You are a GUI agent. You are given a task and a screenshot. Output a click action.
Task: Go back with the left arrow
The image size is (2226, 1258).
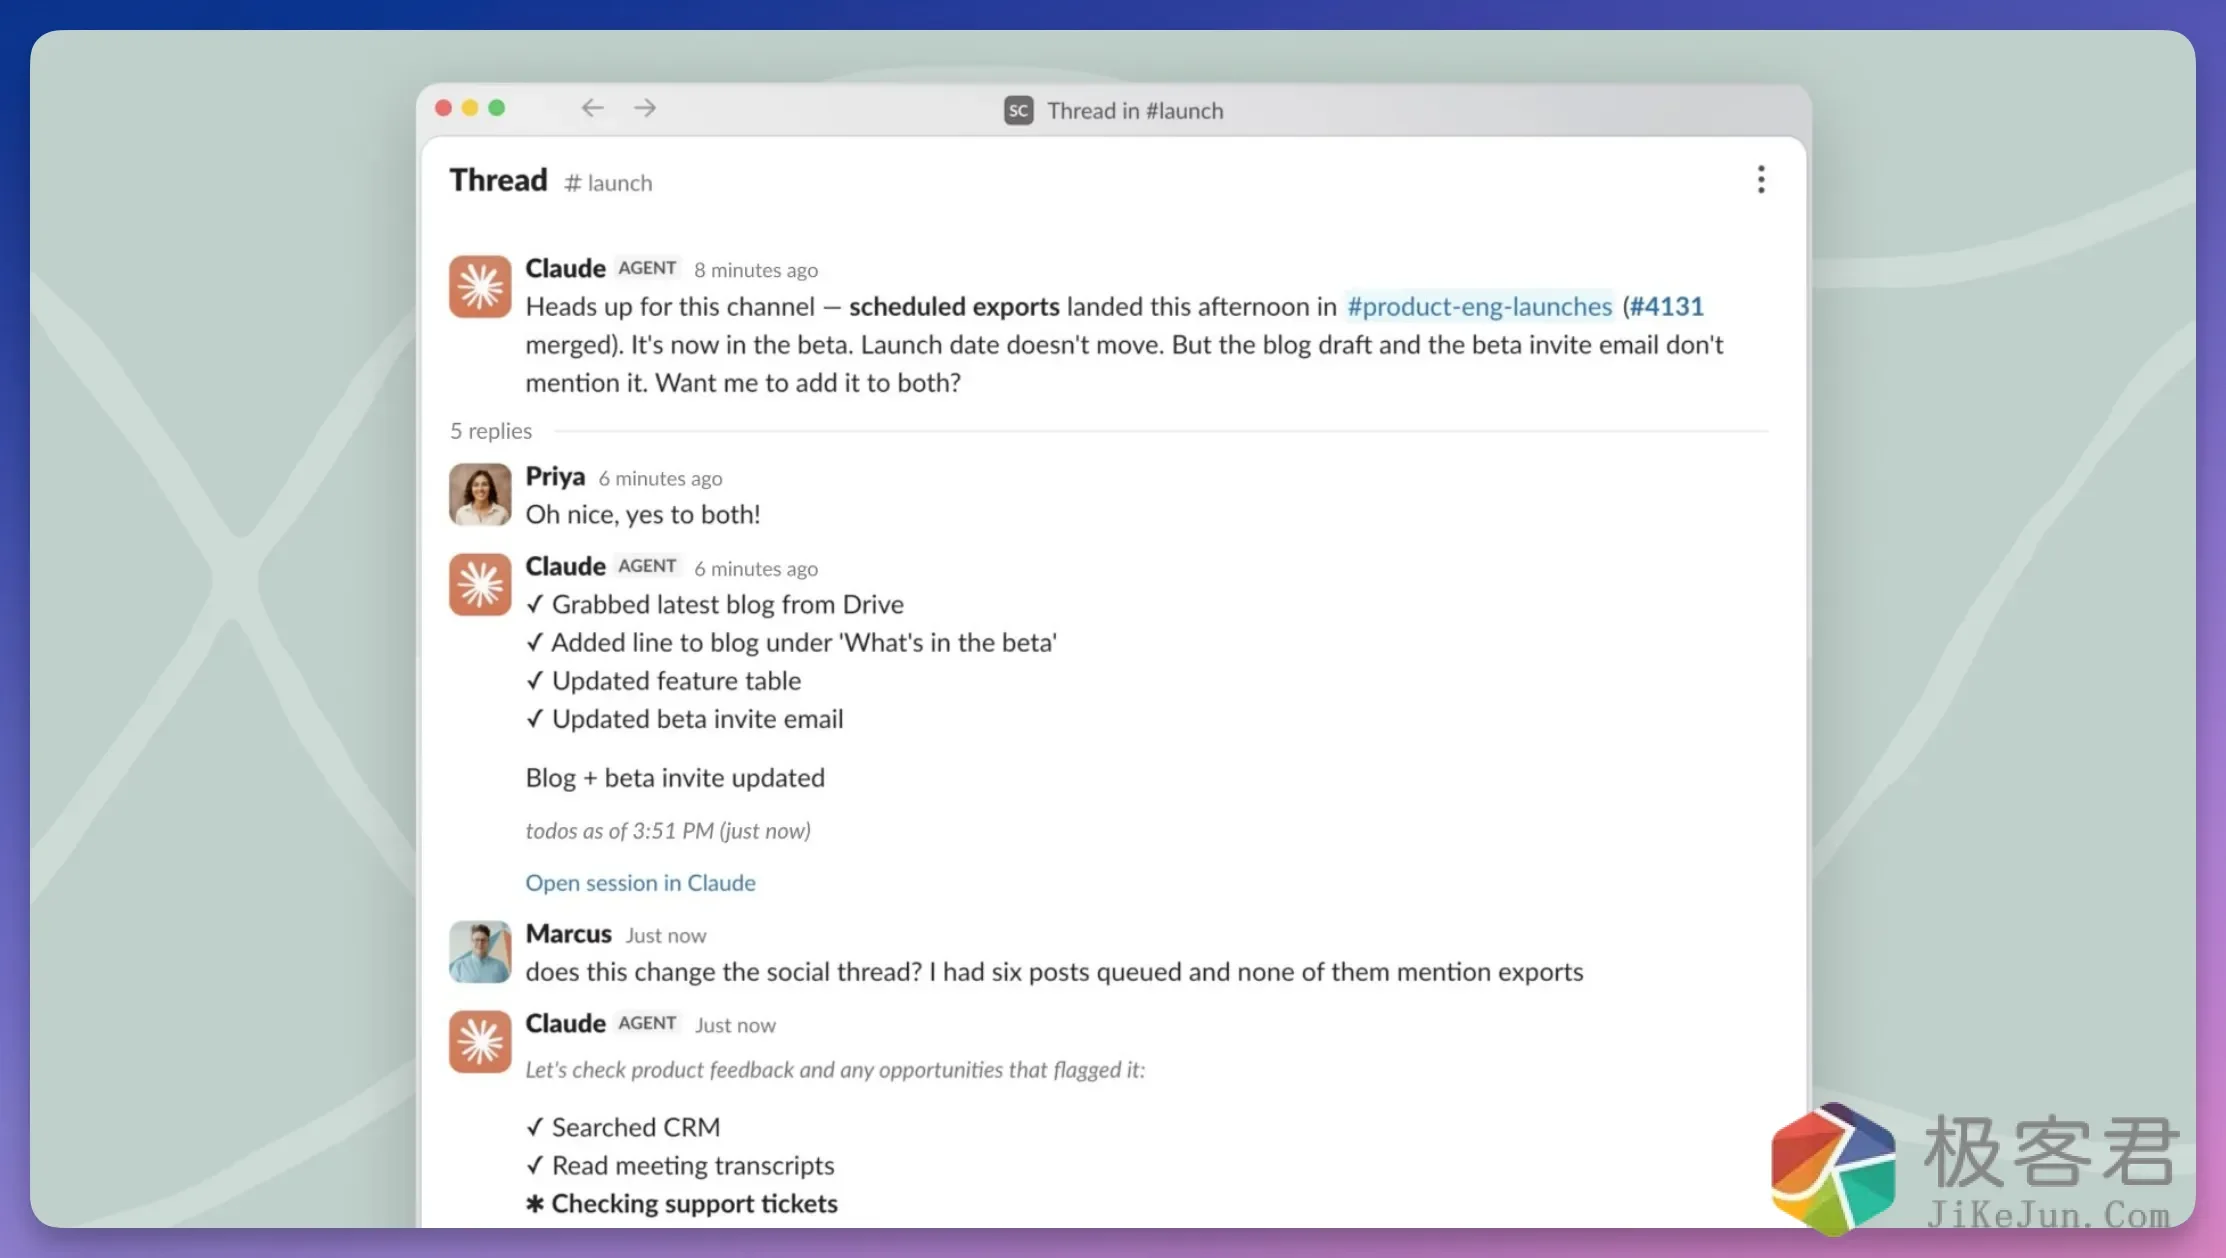(593, 108)
